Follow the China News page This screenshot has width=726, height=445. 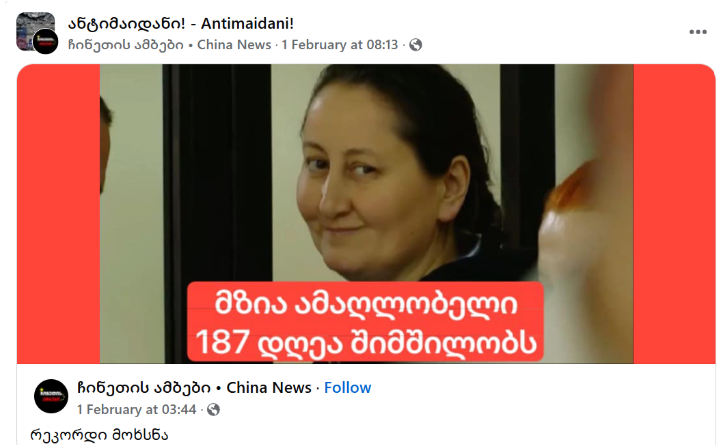coord(347,388)
